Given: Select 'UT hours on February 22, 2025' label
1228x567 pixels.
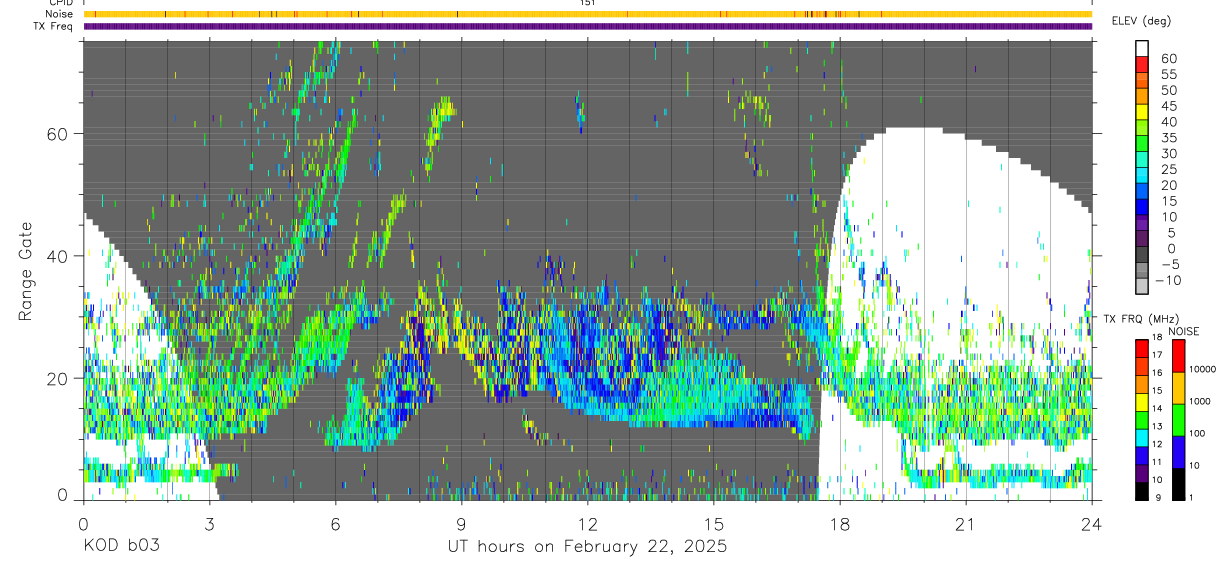Looking at the screenshot, I should click(x=587, y=547).
